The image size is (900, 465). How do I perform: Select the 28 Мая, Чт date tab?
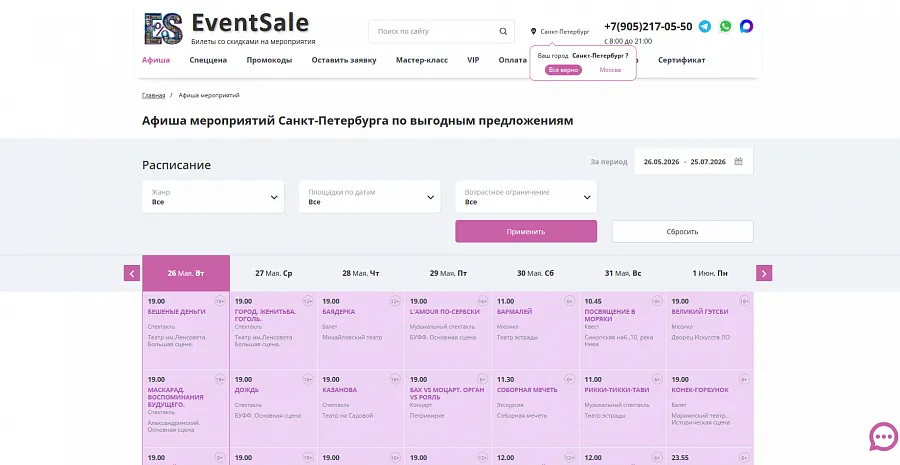click(361, 273)
